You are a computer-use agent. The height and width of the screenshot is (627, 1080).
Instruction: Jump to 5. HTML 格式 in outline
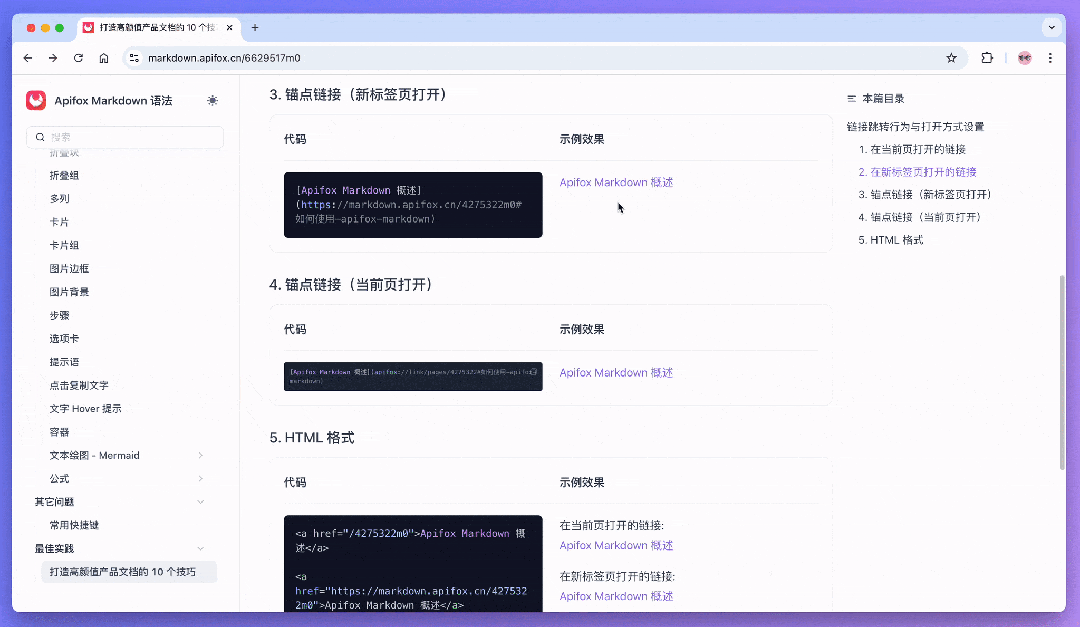[891, 240]
